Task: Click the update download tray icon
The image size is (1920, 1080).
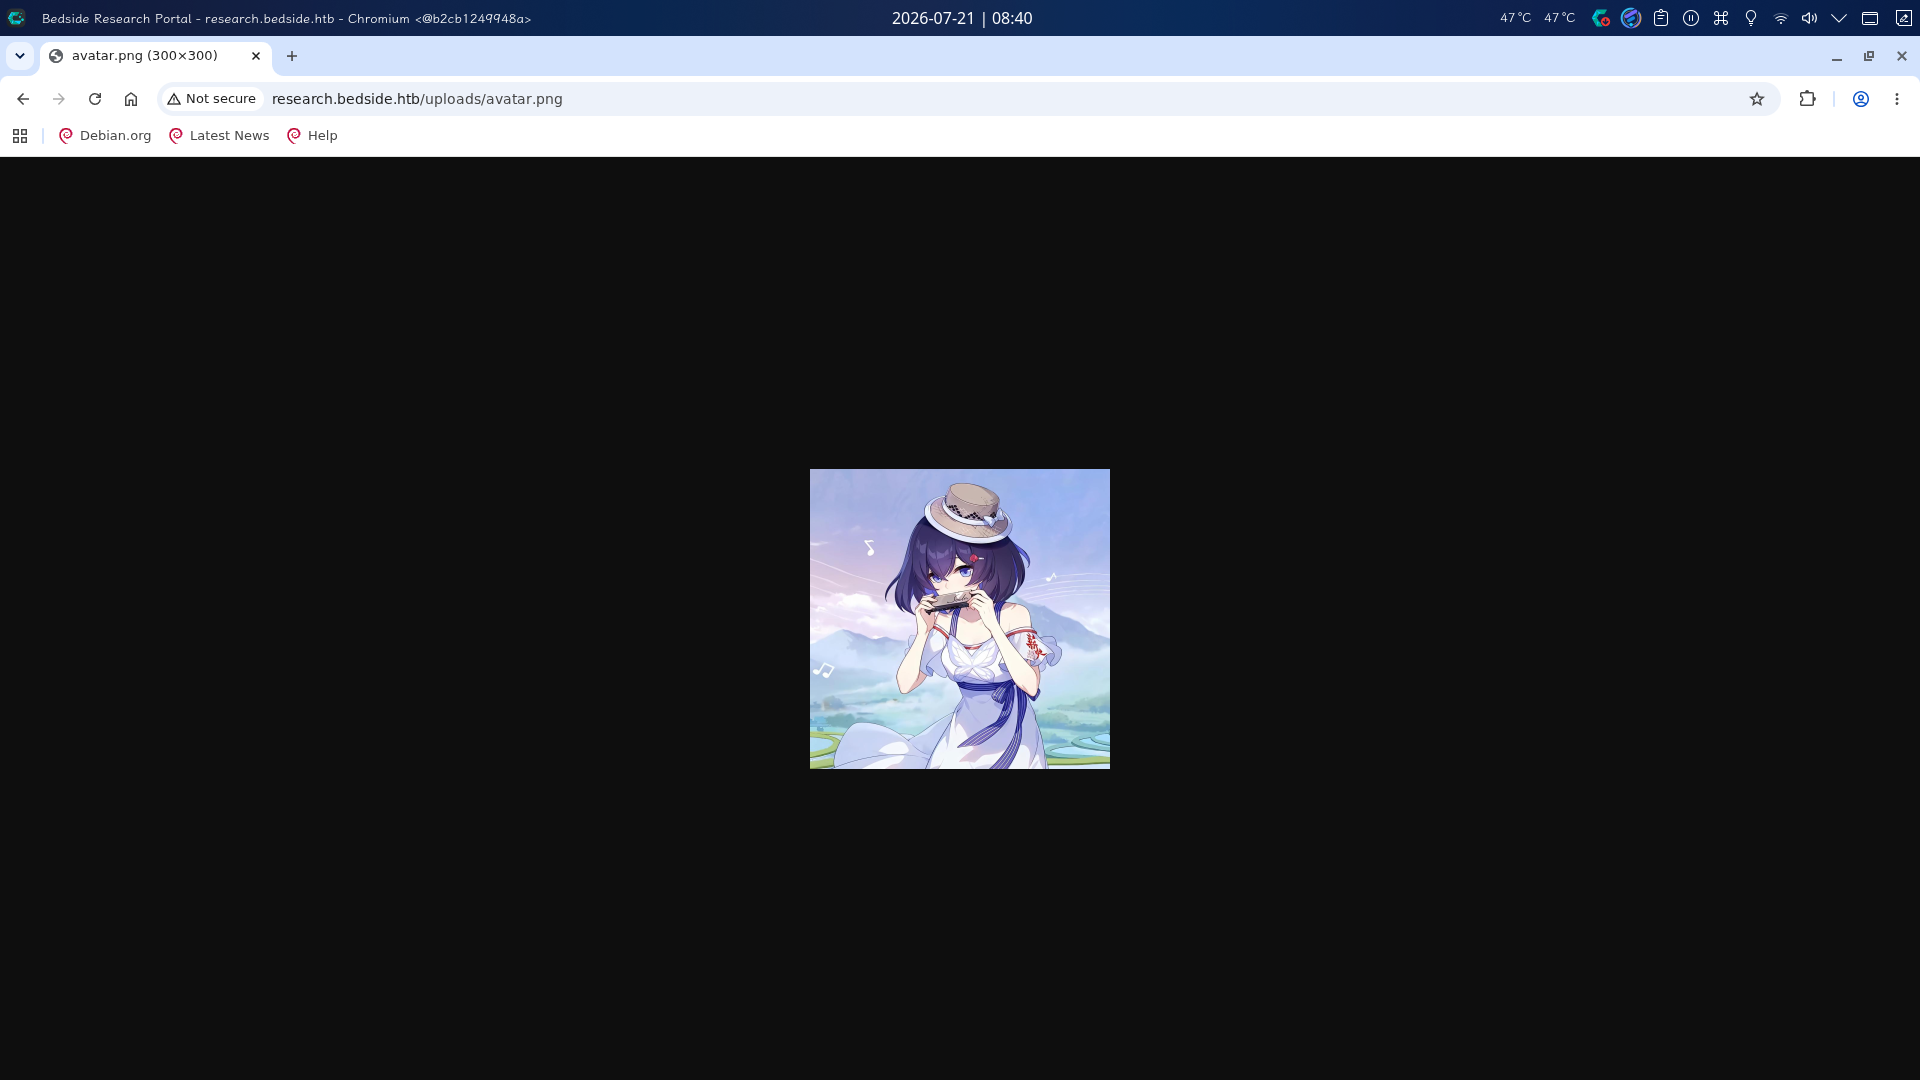Action: click(x=1601, y=18)
